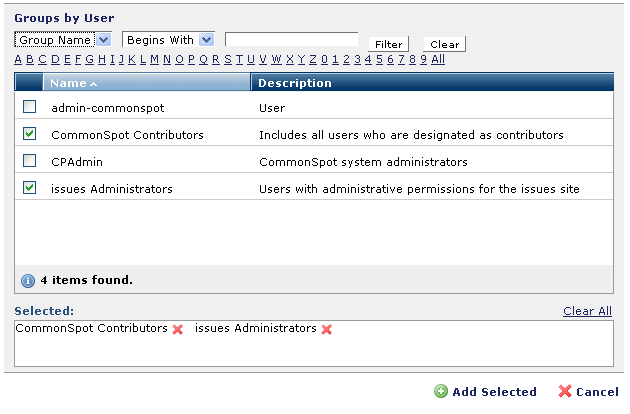Check the CPAdmin checkbox

click(29, 161)
